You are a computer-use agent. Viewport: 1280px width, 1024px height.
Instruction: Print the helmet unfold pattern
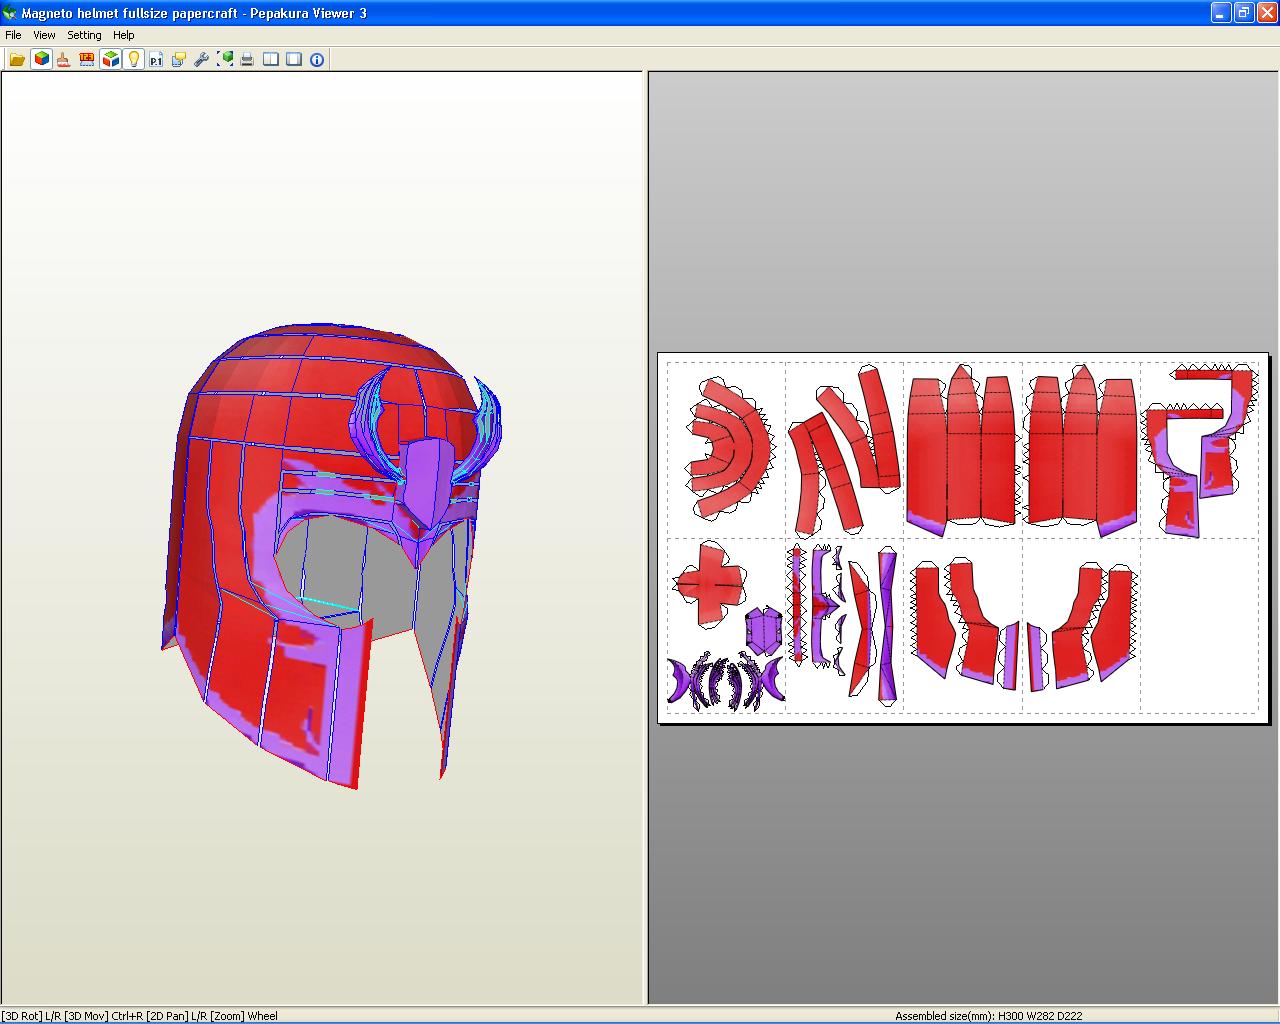point(247,59)
